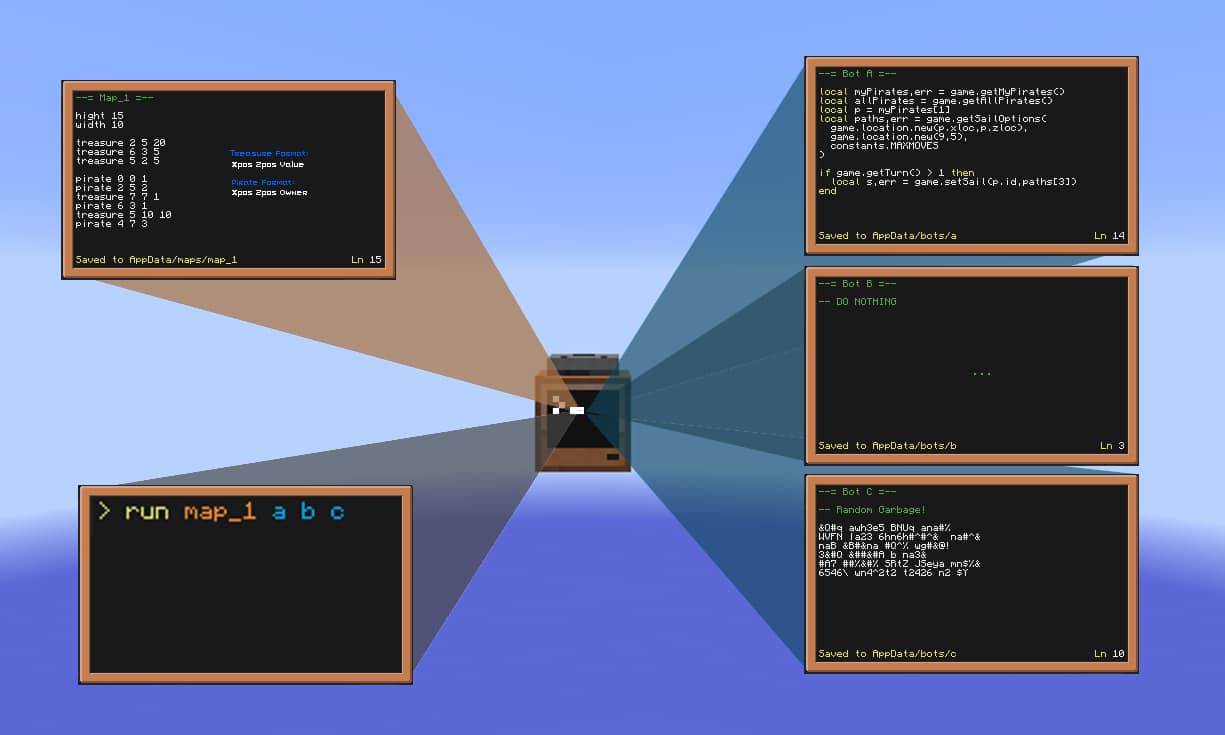Click the 'treasure 2 5 20' line
1225x735 pixels.
point(120,143)
